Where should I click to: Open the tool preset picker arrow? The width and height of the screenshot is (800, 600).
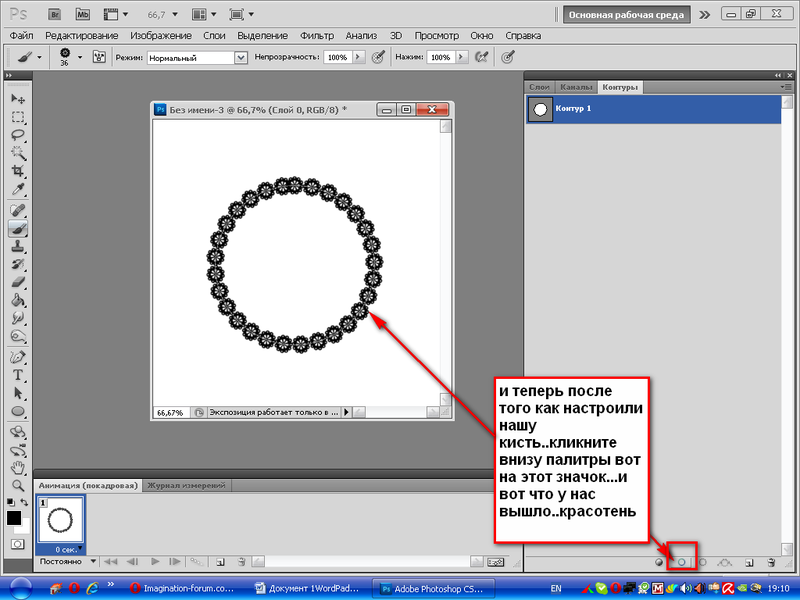point(39,57)
